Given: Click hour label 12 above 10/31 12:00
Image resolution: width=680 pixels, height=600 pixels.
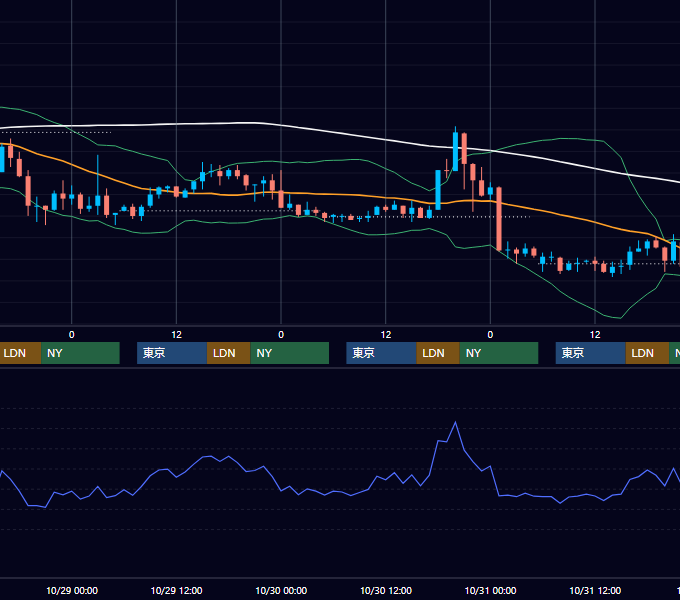Looking at the screenshot, I should (595, 335).
